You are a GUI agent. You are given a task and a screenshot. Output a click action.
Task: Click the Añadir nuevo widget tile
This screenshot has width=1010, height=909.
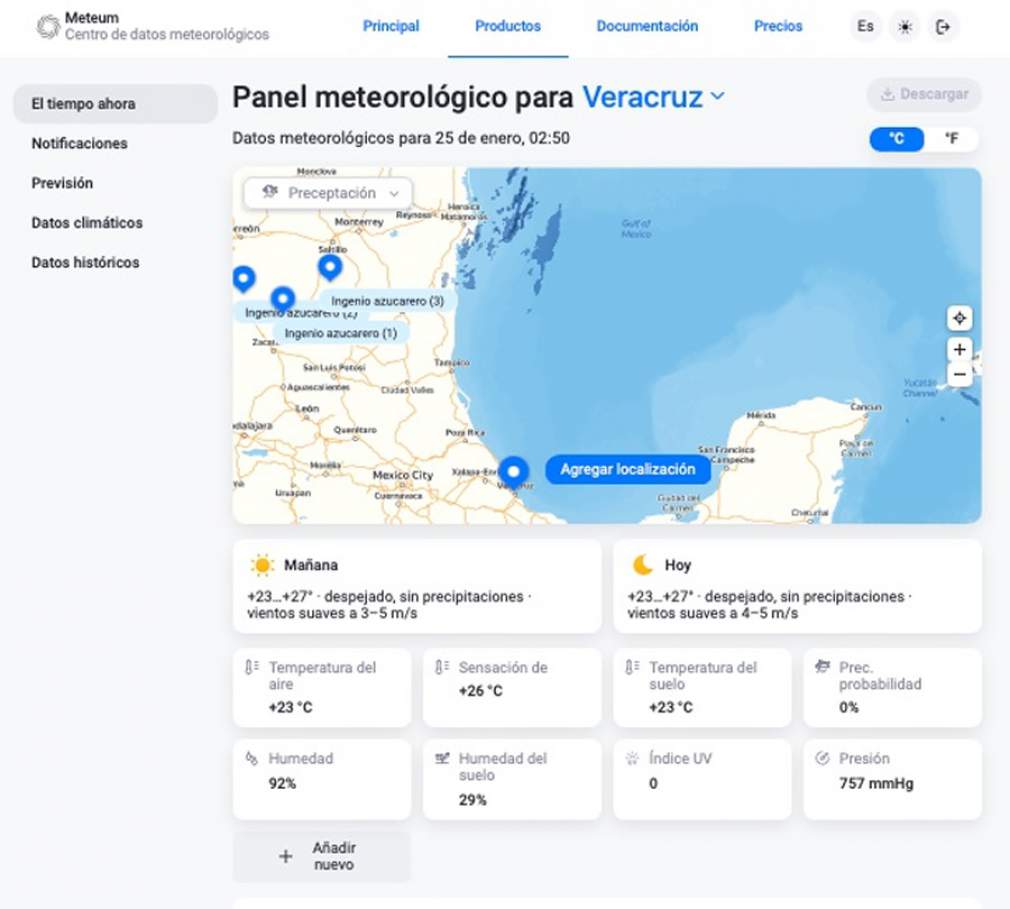click(x=321, y=856)
